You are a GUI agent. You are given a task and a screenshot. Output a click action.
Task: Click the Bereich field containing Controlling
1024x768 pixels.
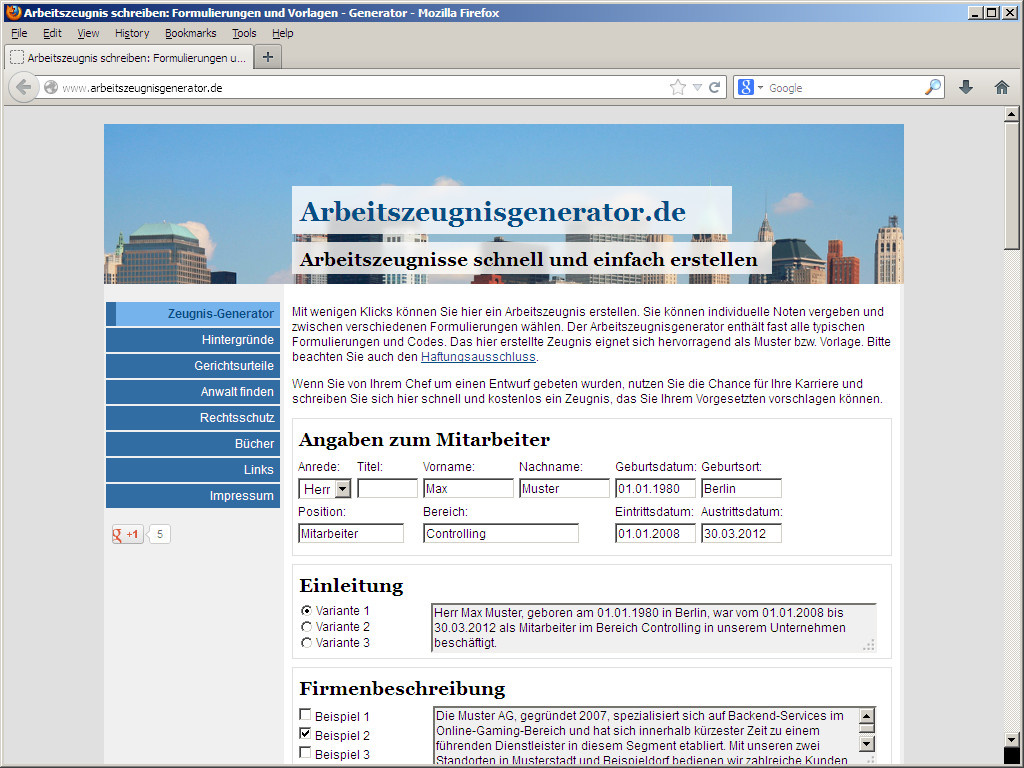[x=501, y=534]
